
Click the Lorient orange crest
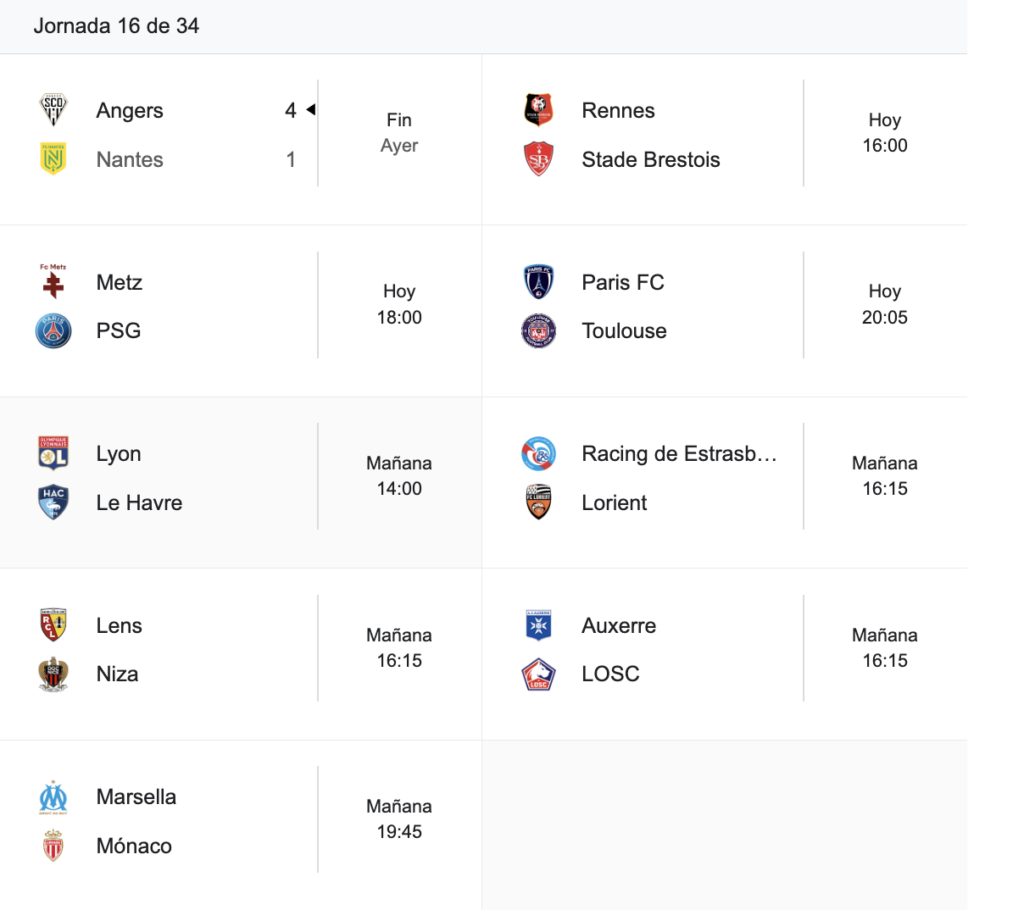coord(539,502)
